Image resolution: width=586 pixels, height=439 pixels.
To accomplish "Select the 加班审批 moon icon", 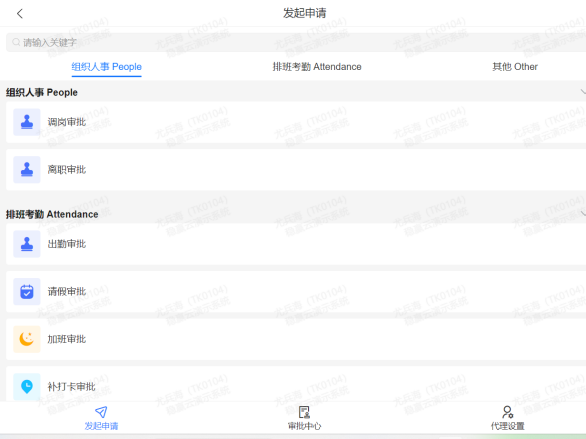I will [27, 339].
